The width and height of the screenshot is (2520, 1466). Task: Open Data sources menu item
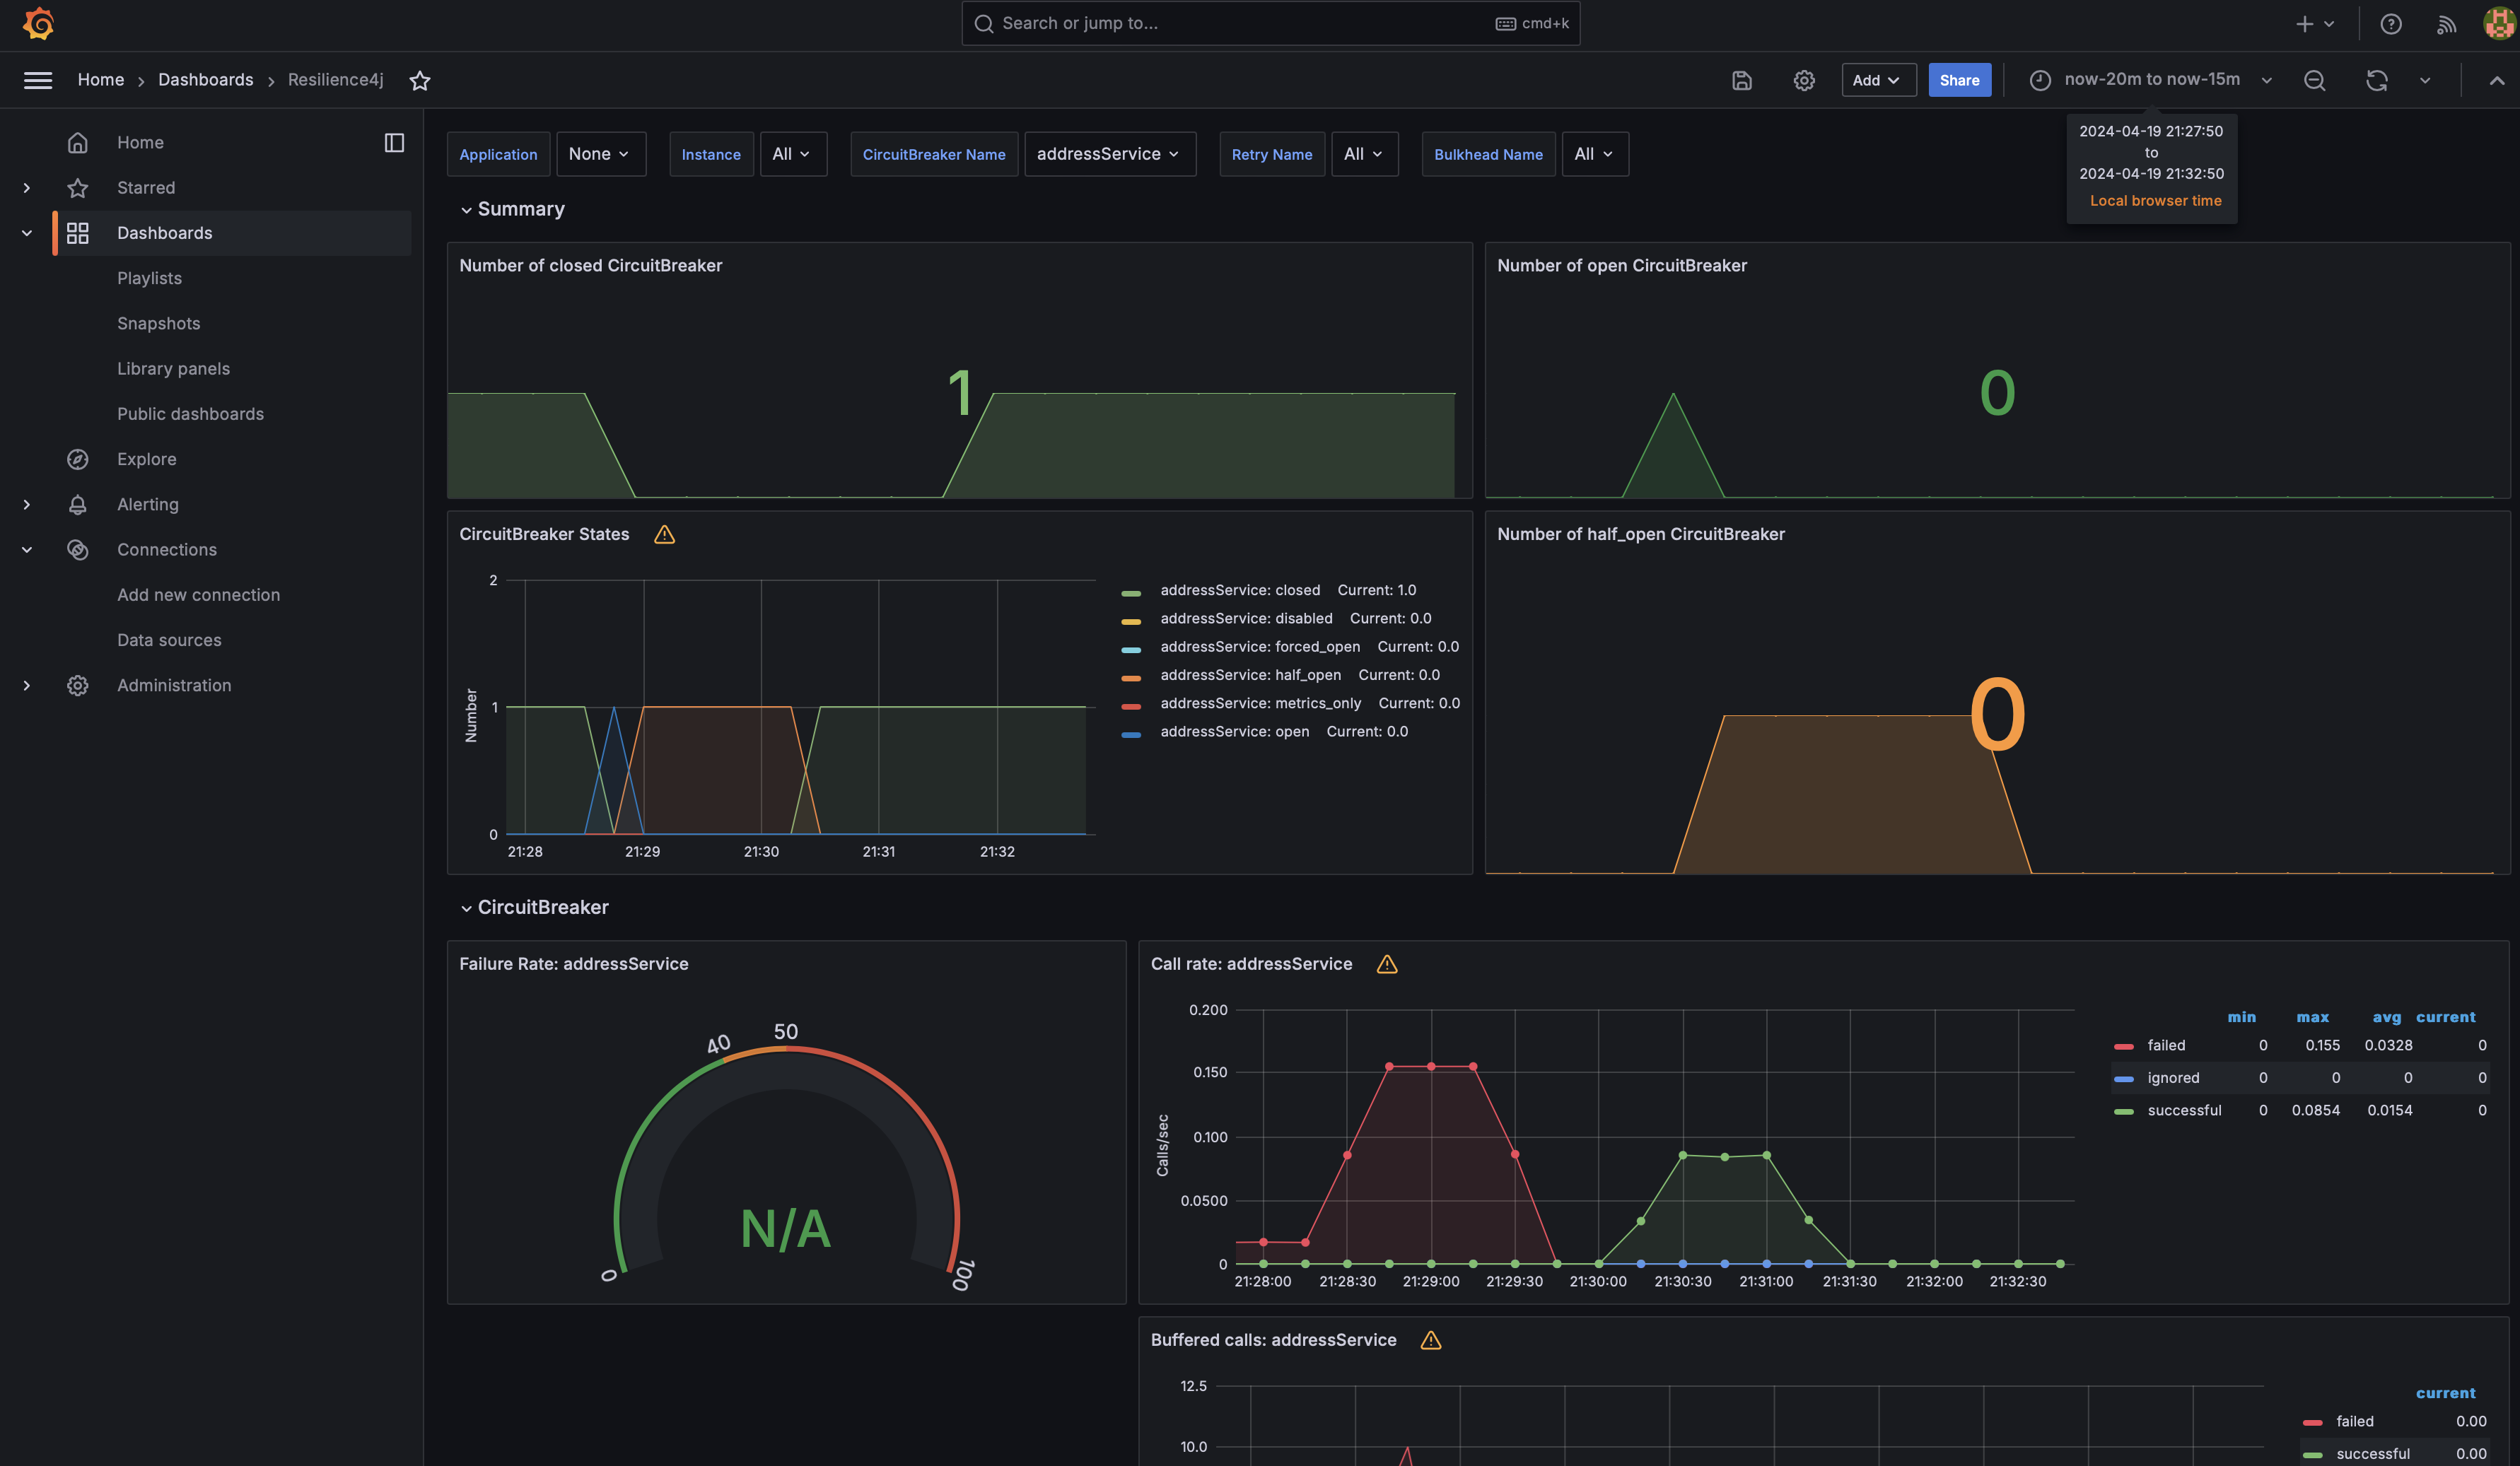coord(169,640)
